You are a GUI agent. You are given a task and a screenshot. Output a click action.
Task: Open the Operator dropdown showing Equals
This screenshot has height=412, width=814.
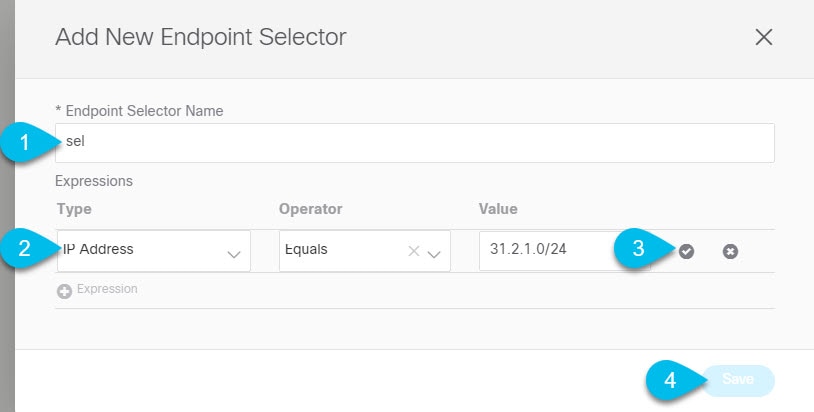click(364, 251)
